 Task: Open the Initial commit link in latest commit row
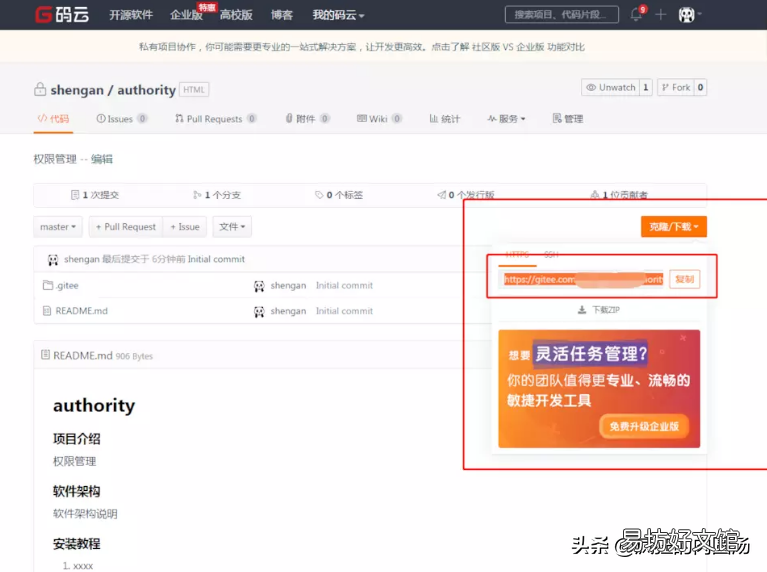point(216,259)
